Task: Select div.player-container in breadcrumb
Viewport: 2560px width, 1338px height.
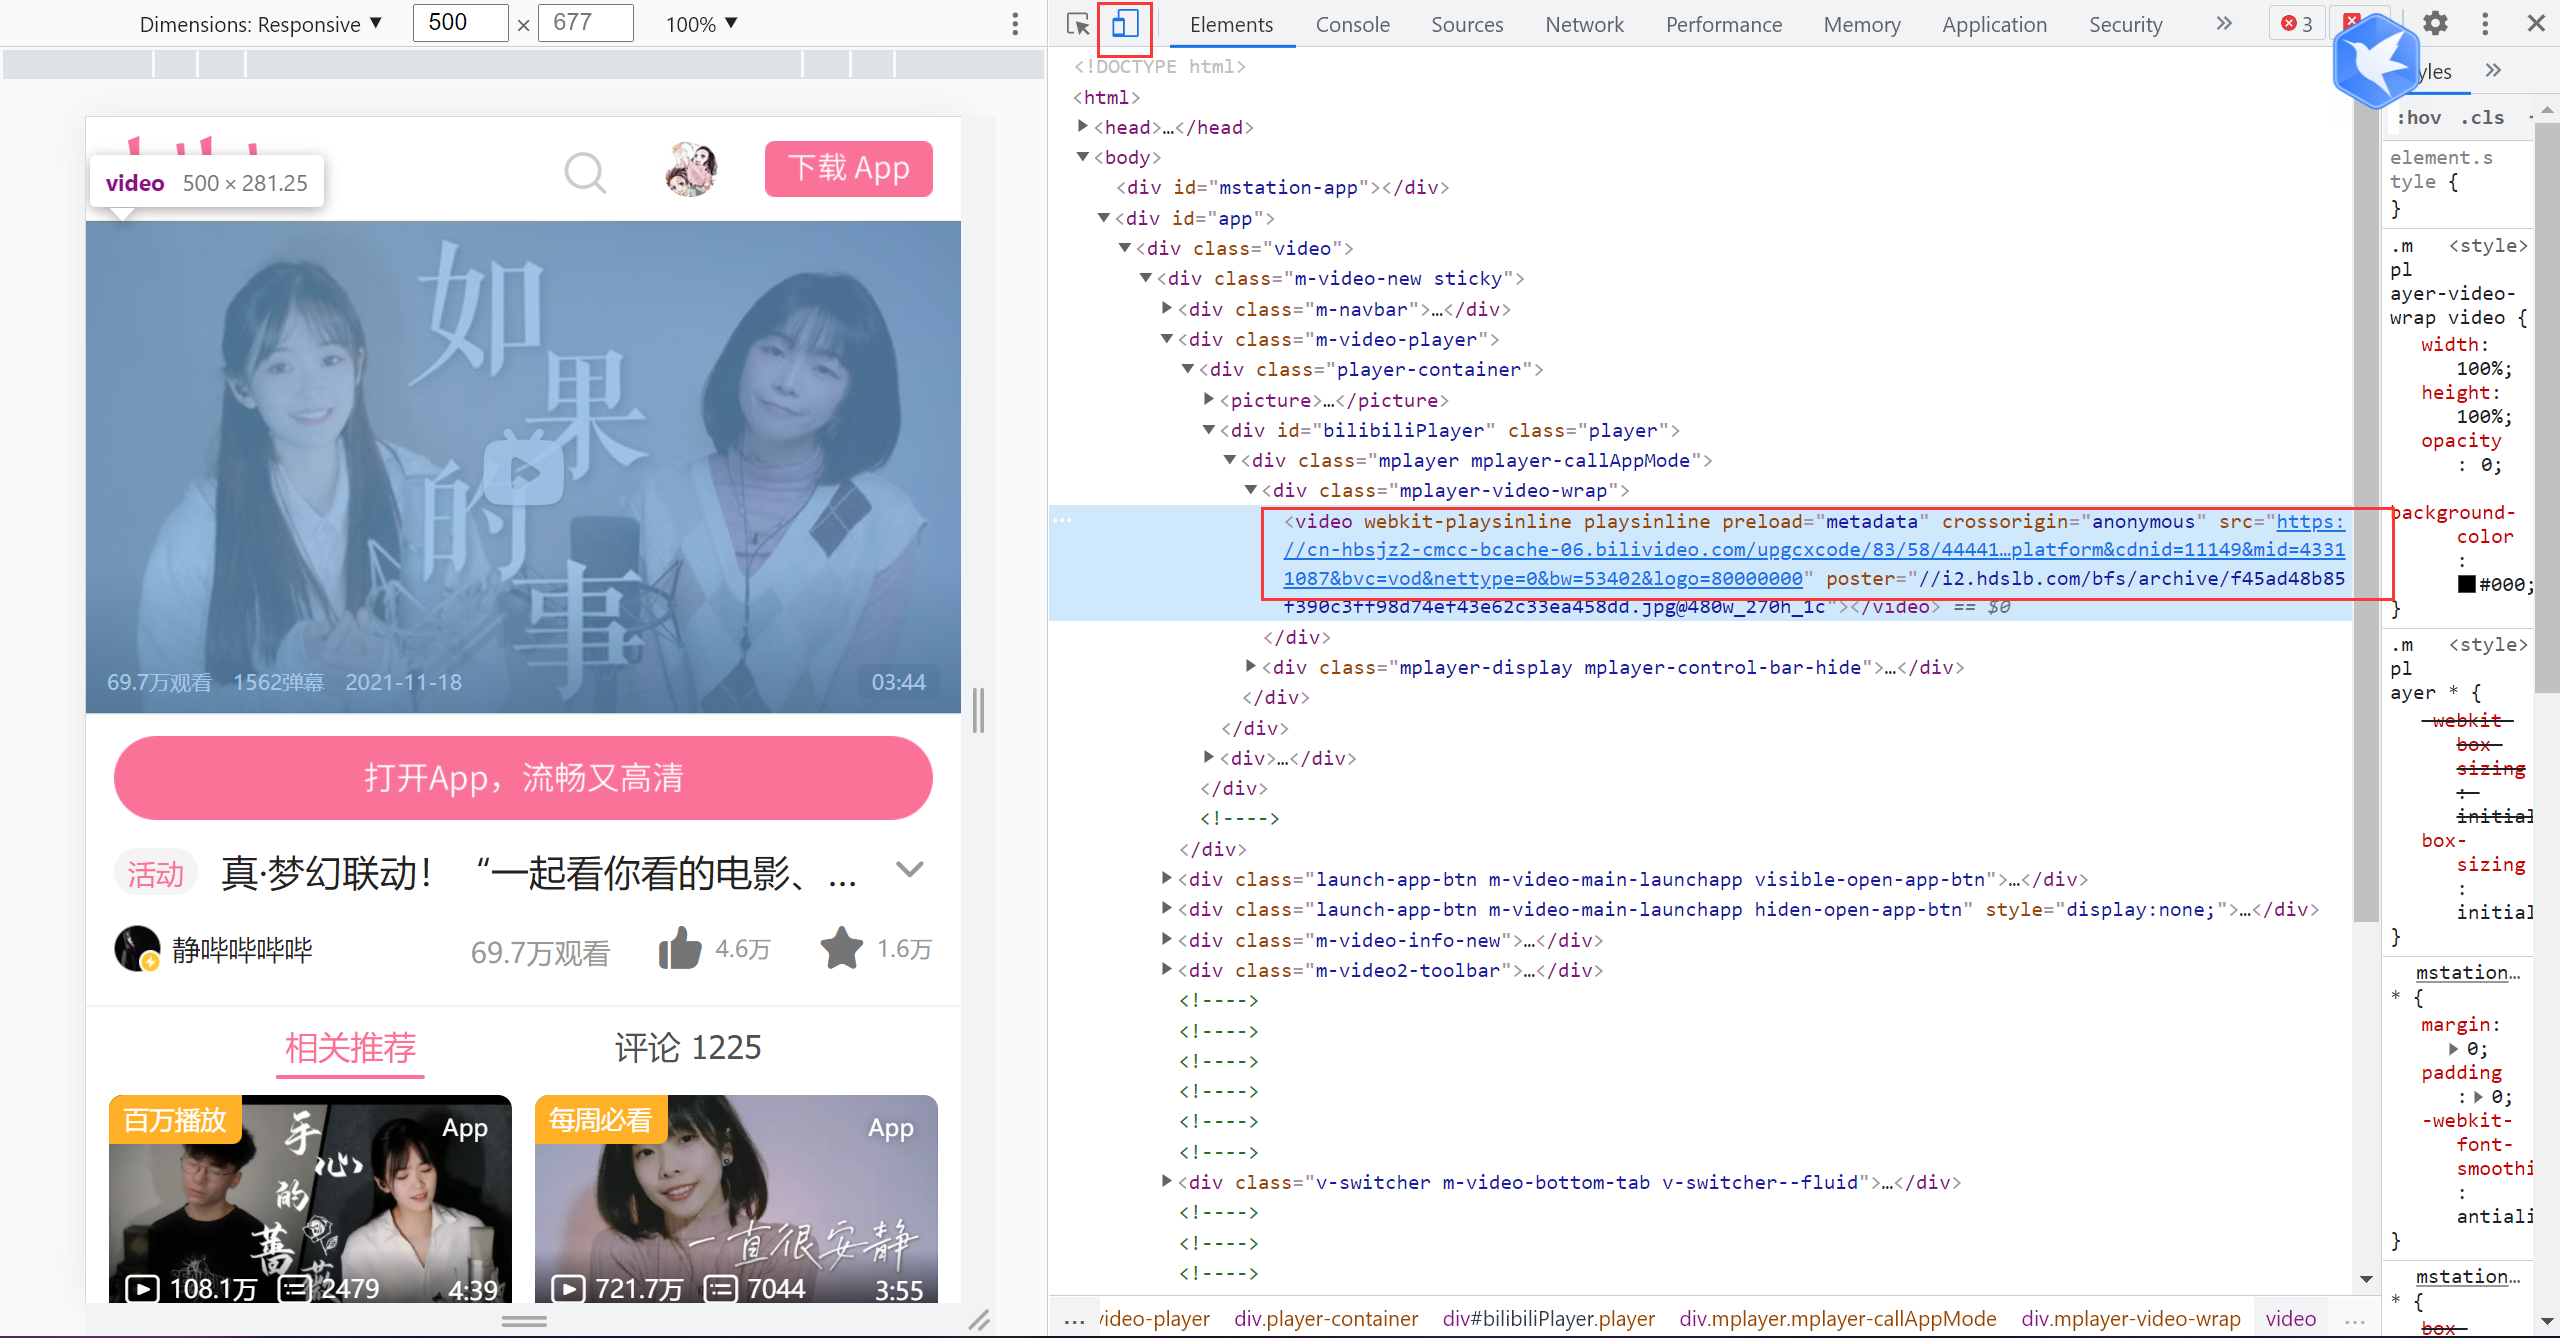Action: pyautogui.click(x=1325, y=1318)
